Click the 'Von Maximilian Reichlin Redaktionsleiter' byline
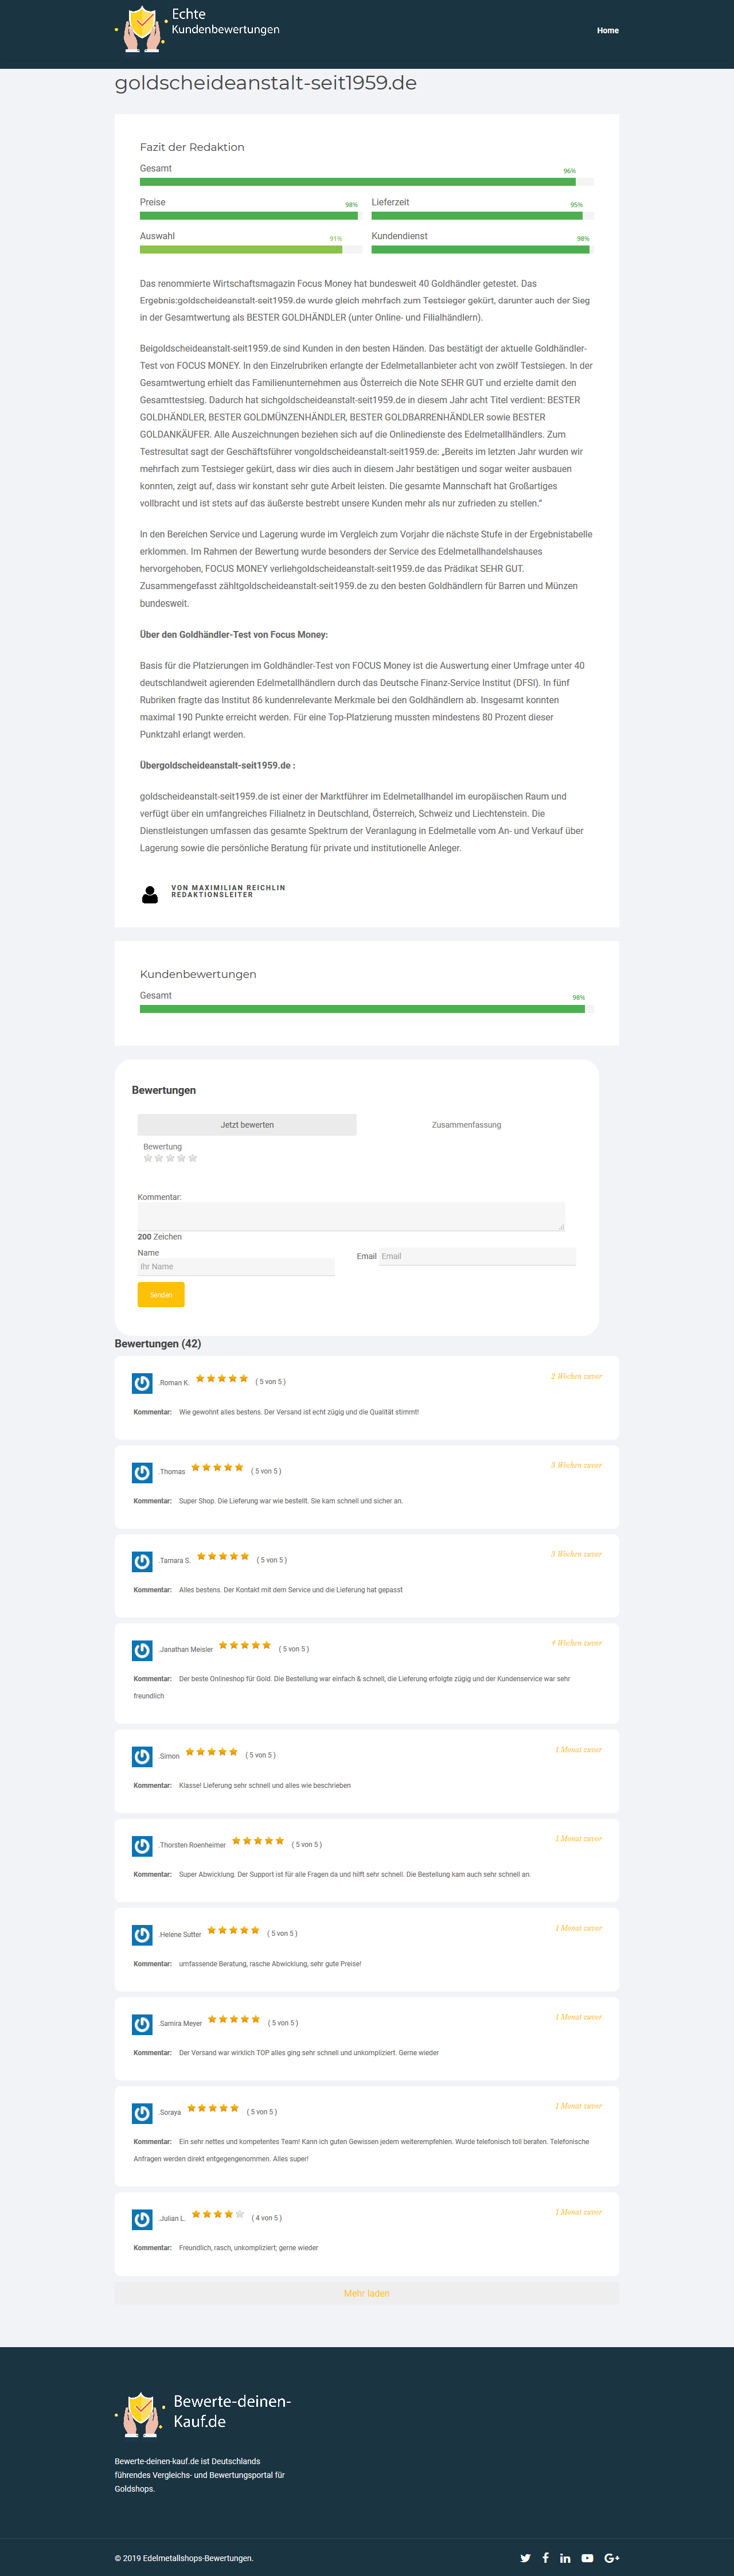The width and height of the screenshot is (734, 2576). click(x=228, y=891)
